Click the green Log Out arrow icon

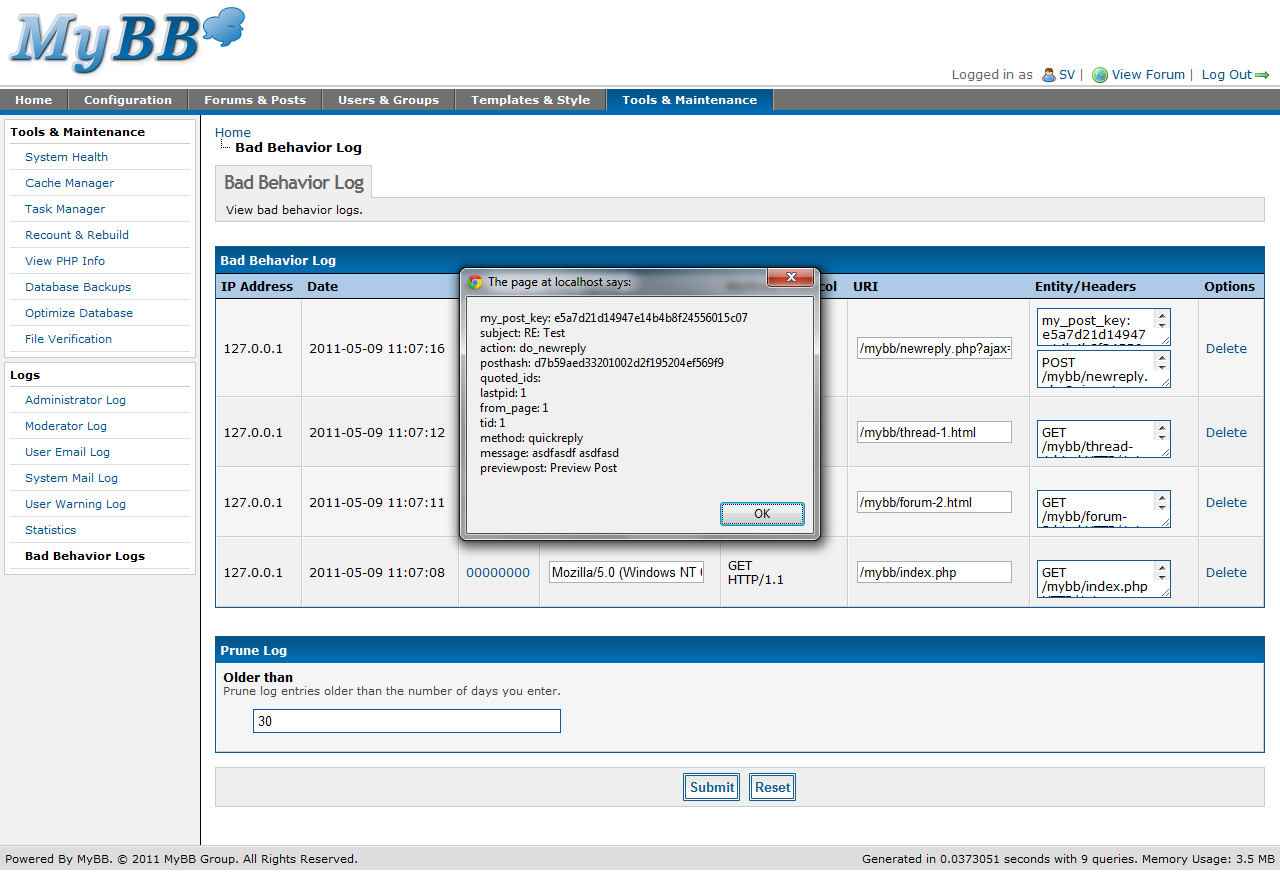tap(1262, 75)
